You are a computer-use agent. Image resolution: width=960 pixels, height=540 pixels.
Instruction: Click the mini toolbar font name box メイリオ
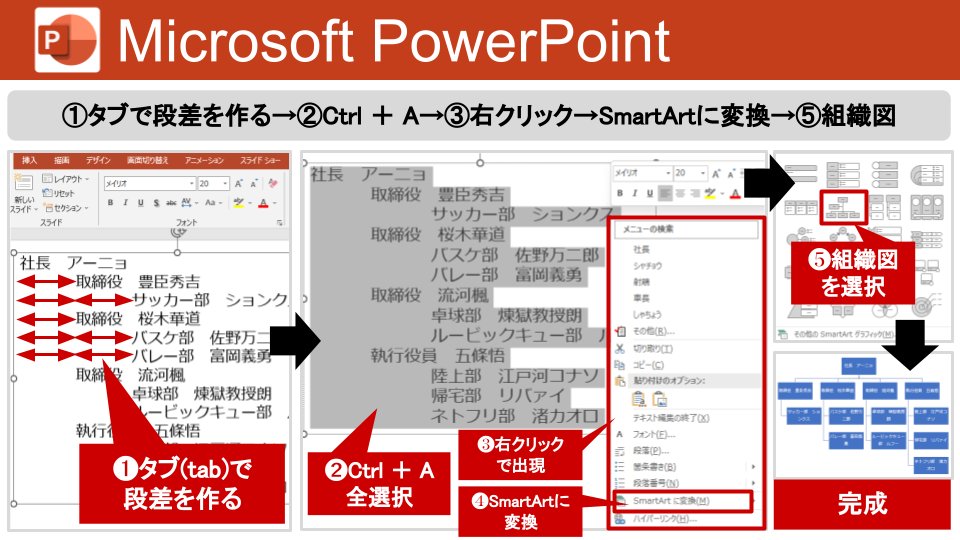[x=642, y=173]
